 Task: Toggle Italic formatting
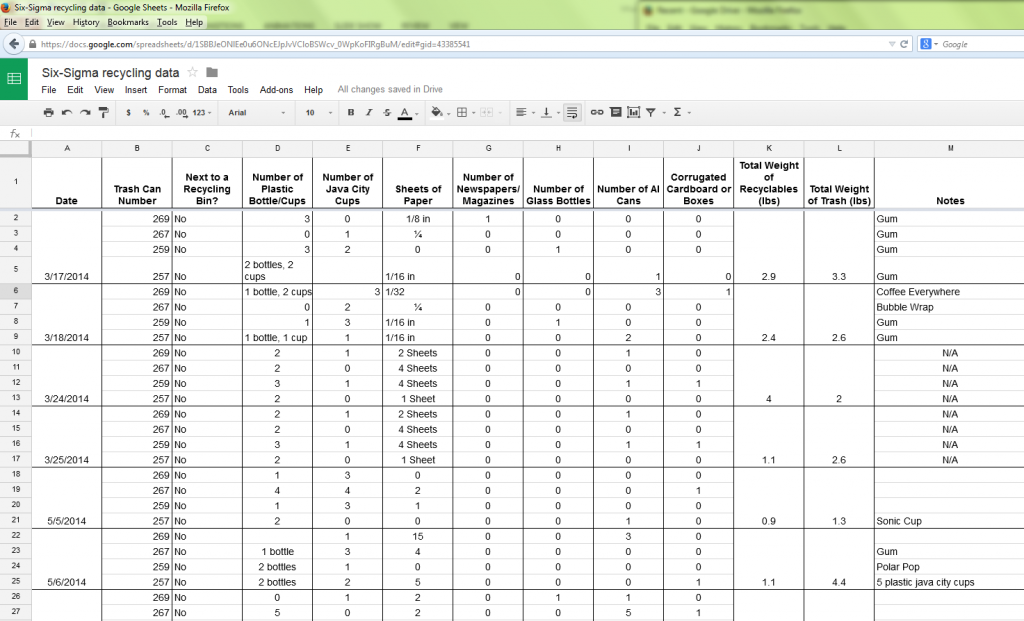tap(369, 113)
